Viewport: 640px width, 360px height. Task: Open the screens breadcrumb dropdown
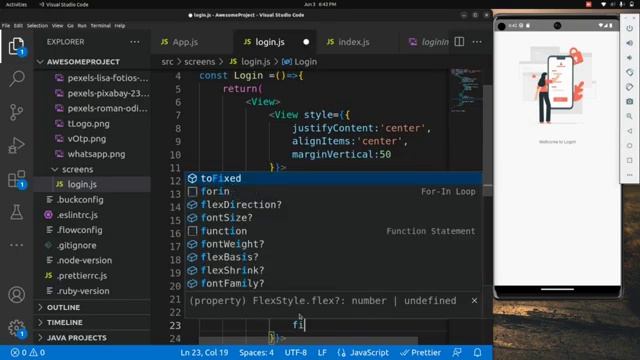[x=199, y=62]
